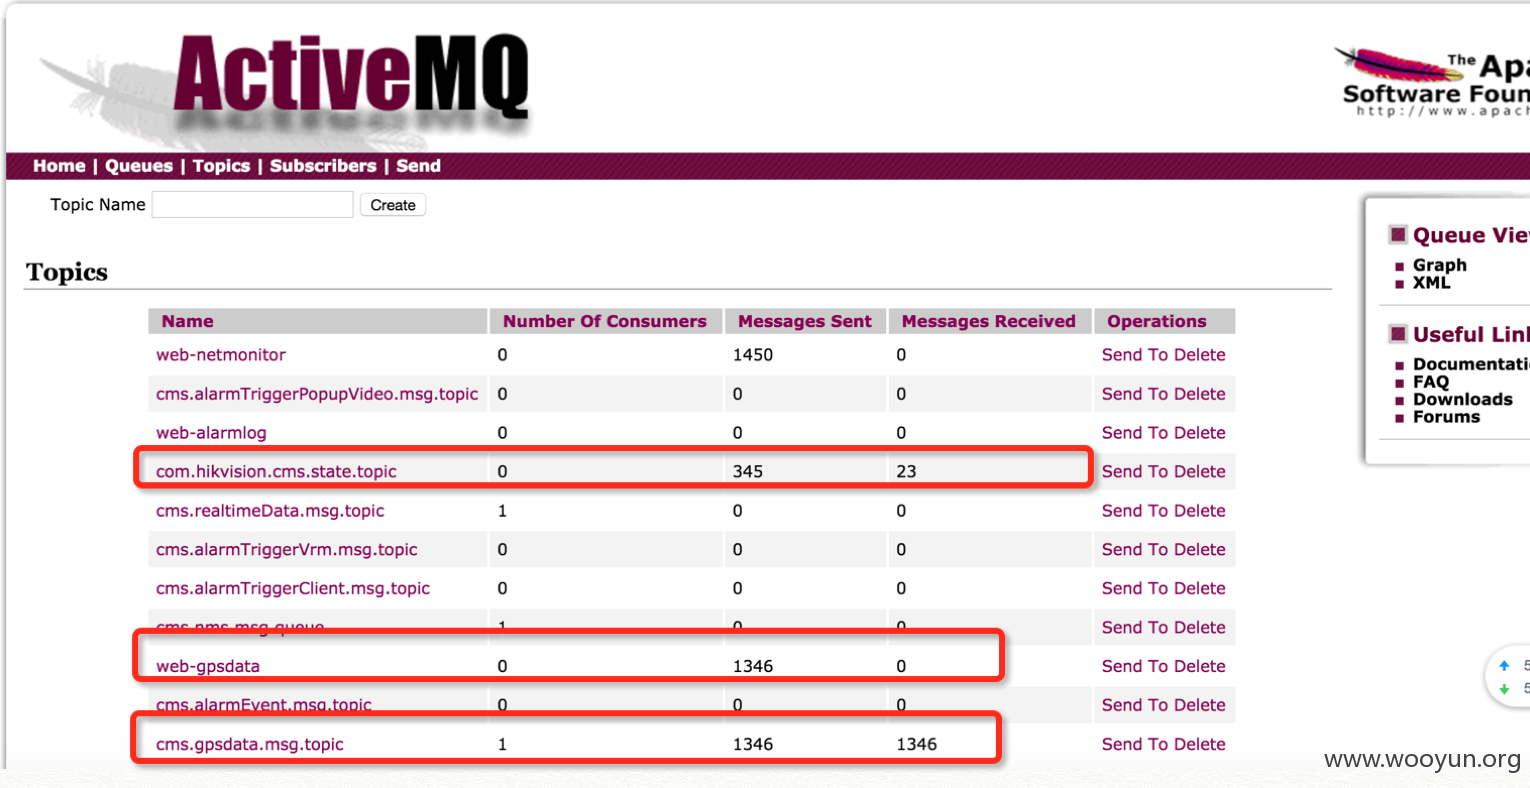The height and width of the screenshot is (788, 1530).
Task: Click the Operations column header
Action: (1165, 321)
